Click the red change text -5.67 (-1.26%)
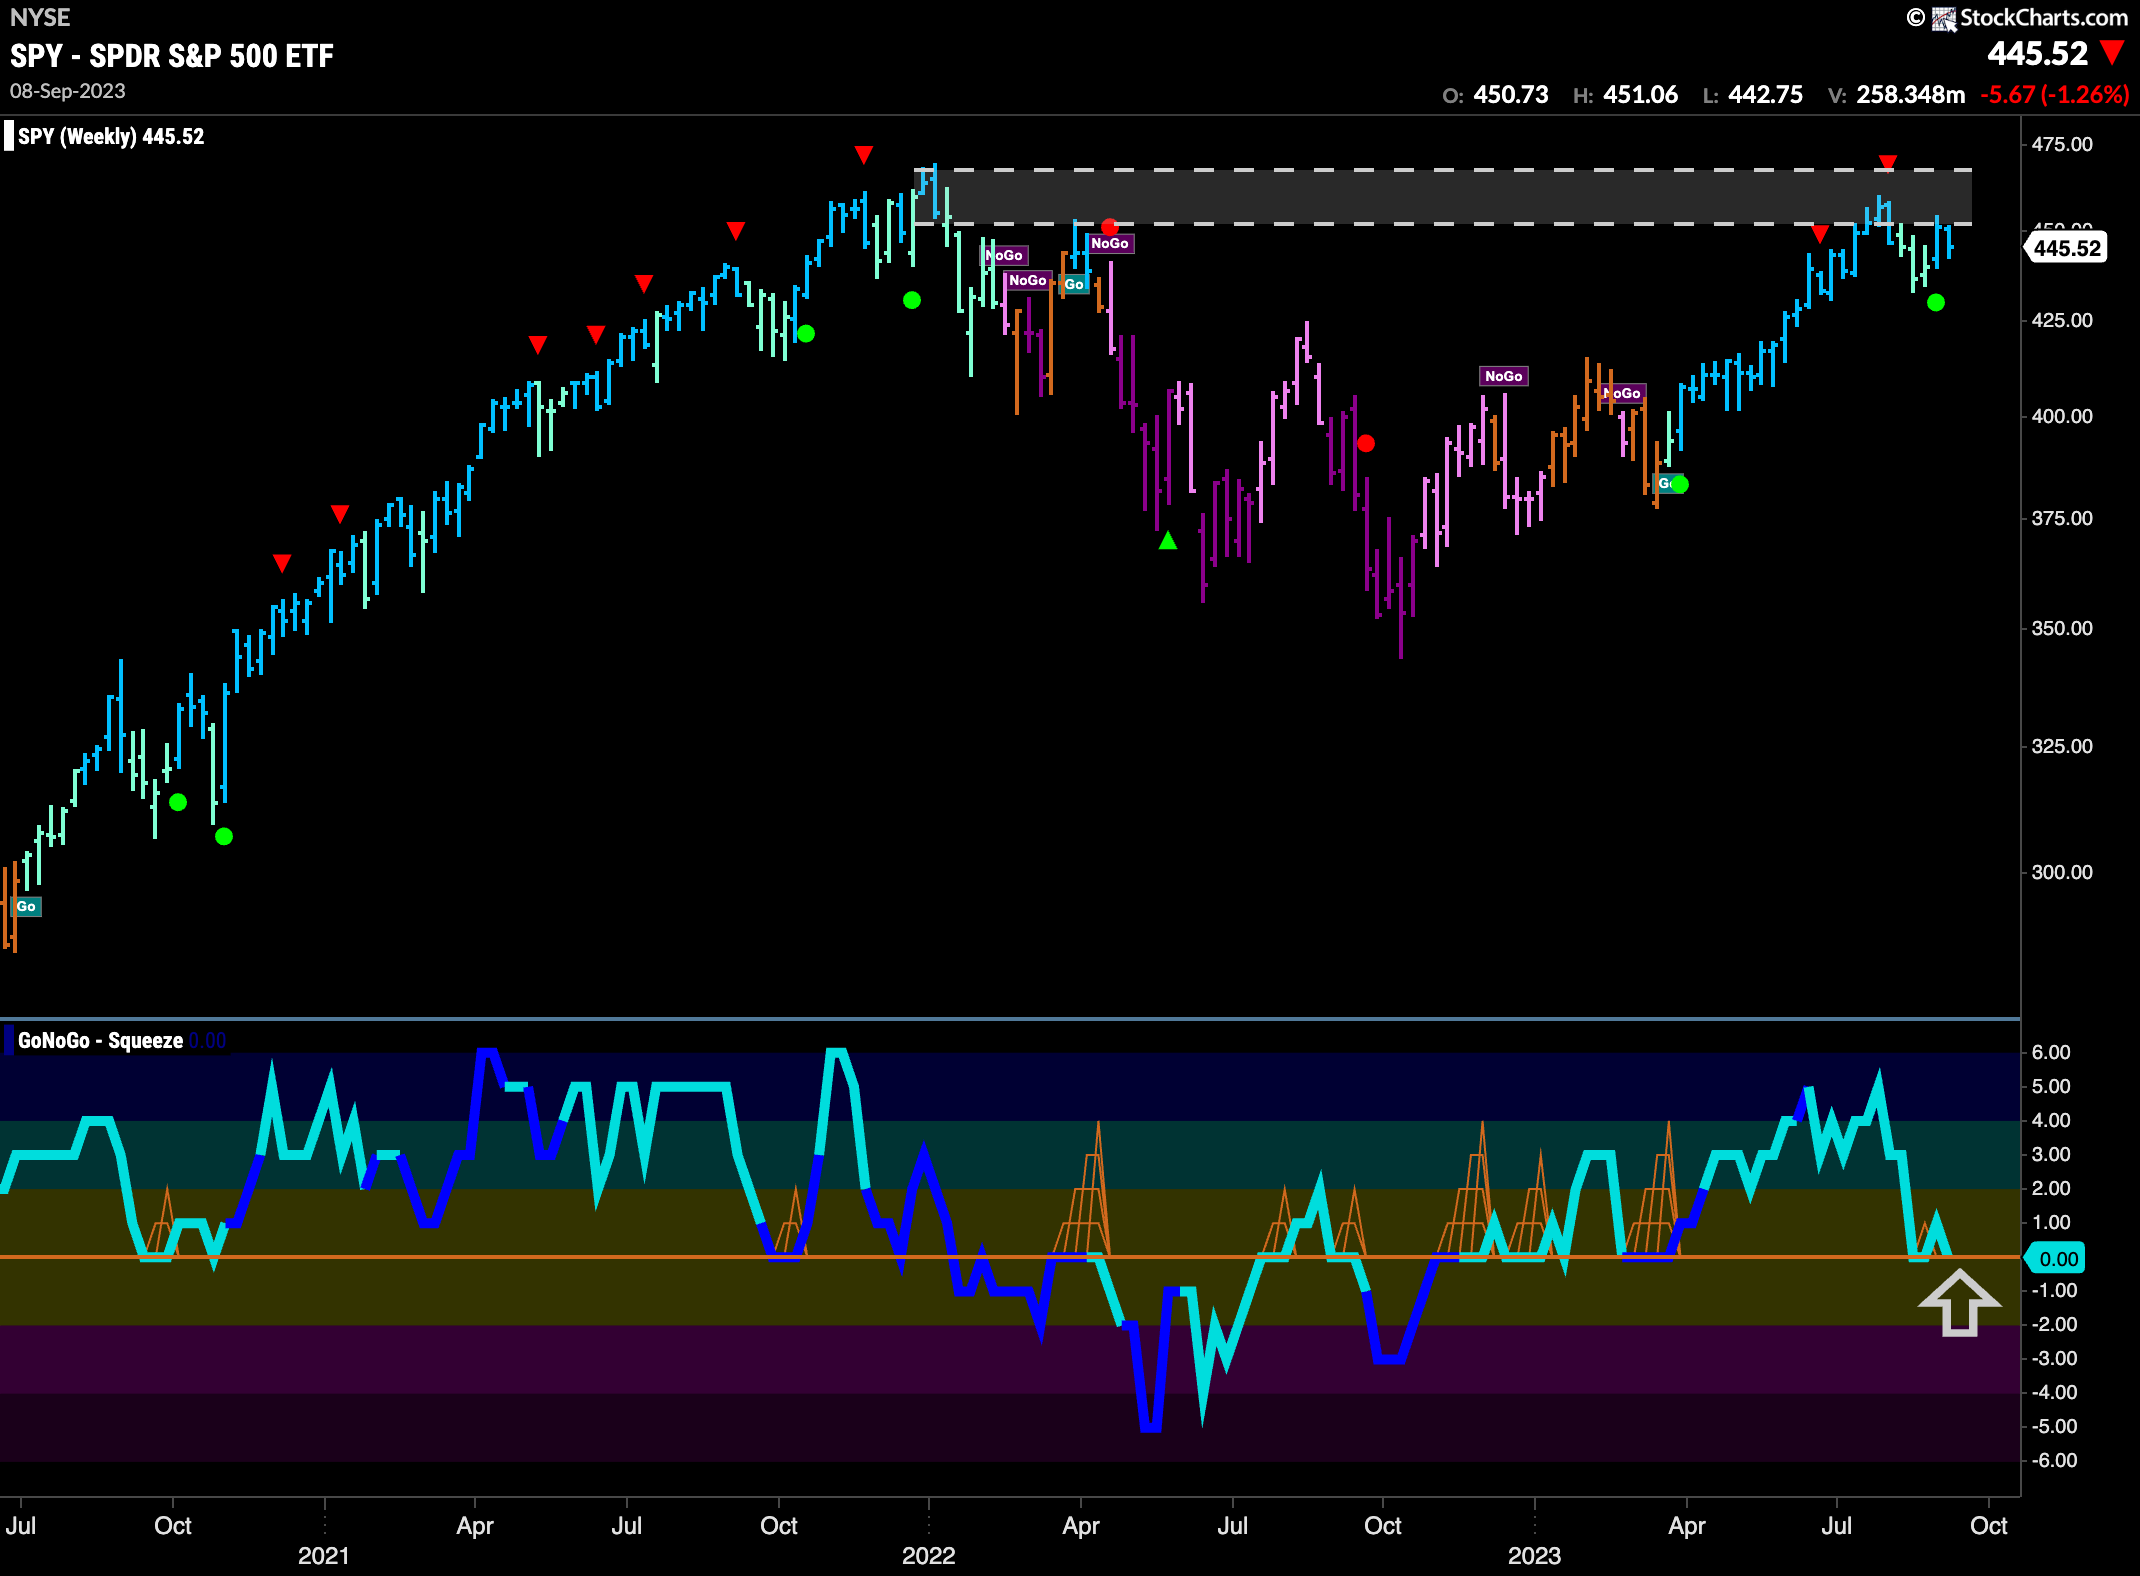Viewport: 2140px width, 1576px height. (x=2055, y=95)
